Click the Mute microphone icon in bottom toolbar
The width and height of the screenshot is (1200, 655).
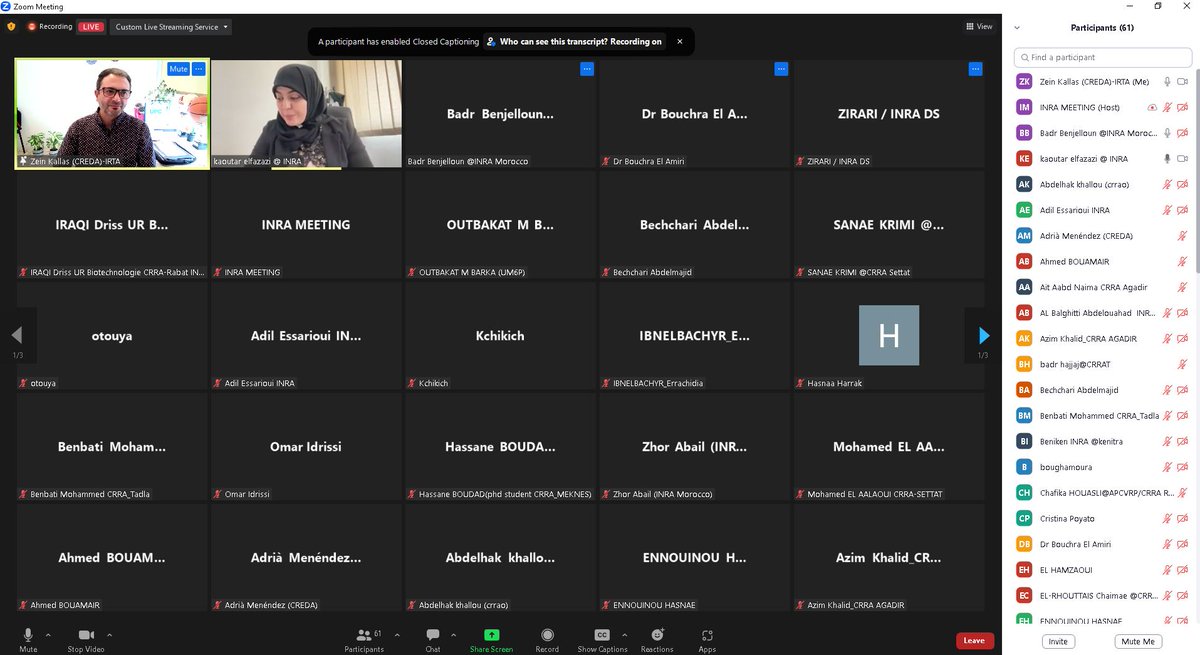[x=28, y=635]
